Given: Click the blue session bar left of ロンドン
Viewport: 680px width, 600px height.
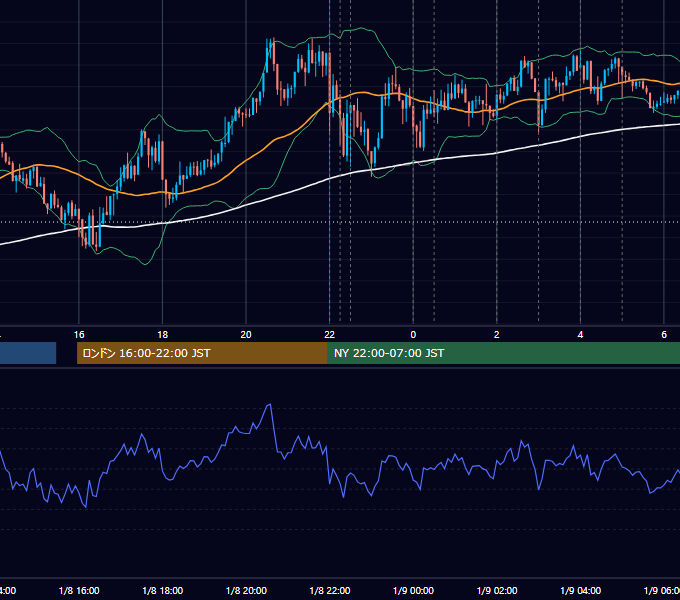Looking at the screenshot, I should (28, 353).
